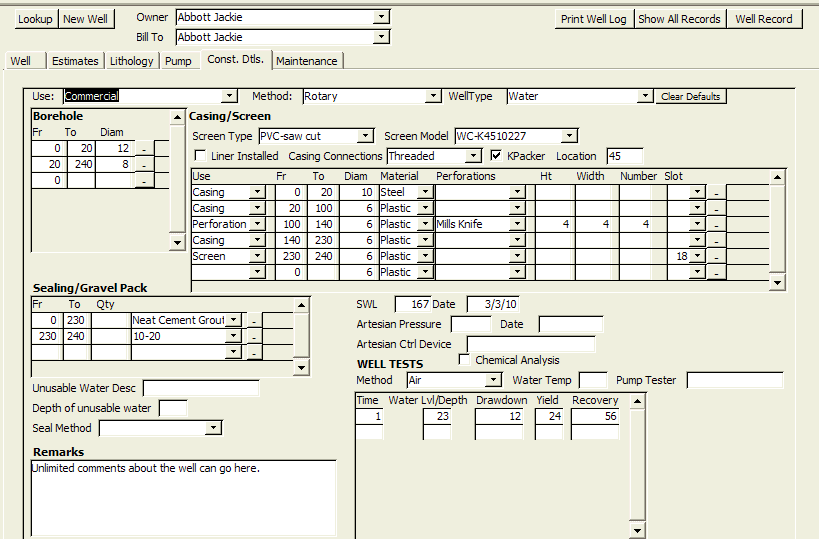The width and height of the screenshot is (819, 539).
Task: Click the SWL value field
Action: 413,304
